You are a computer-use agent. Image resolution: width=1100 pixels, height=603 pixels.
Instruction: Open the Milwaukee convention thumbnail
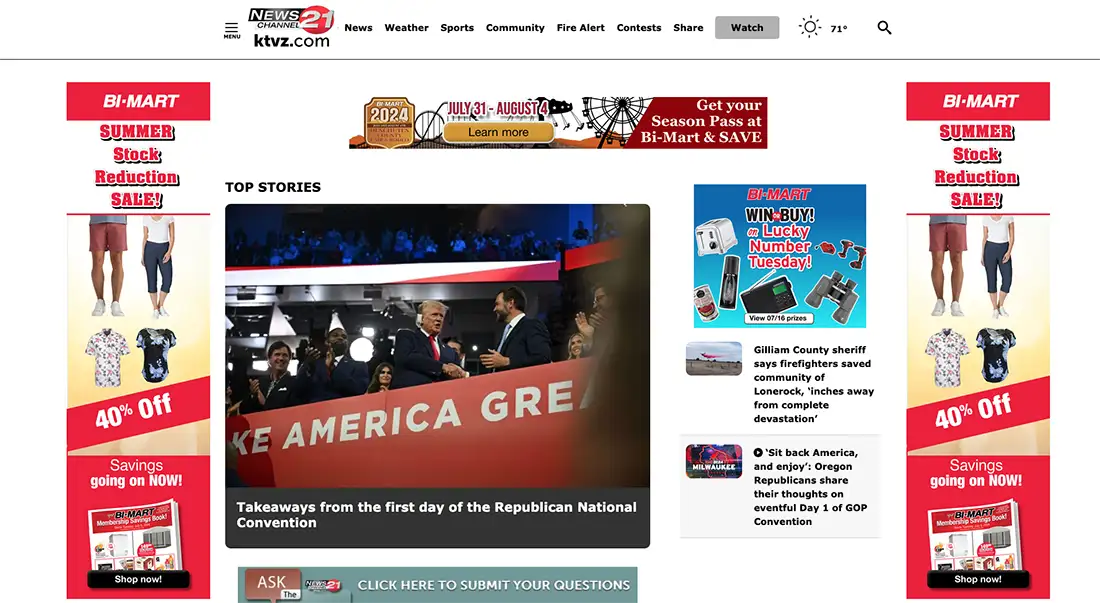point(713,461)
